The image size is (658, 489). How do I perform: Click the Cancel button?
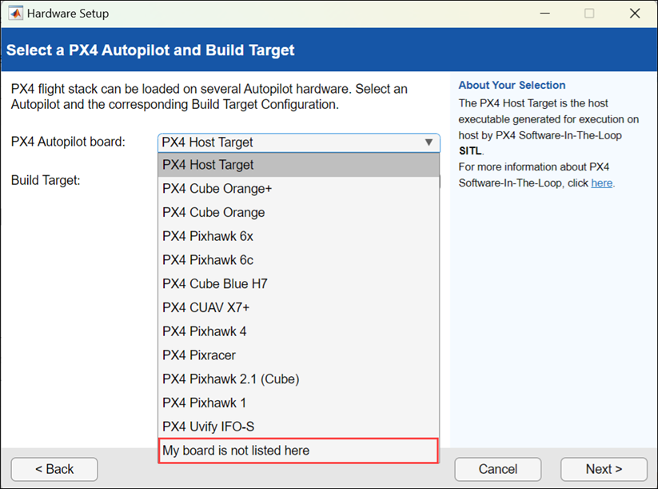pyautogui.click(x=498, y=469)
